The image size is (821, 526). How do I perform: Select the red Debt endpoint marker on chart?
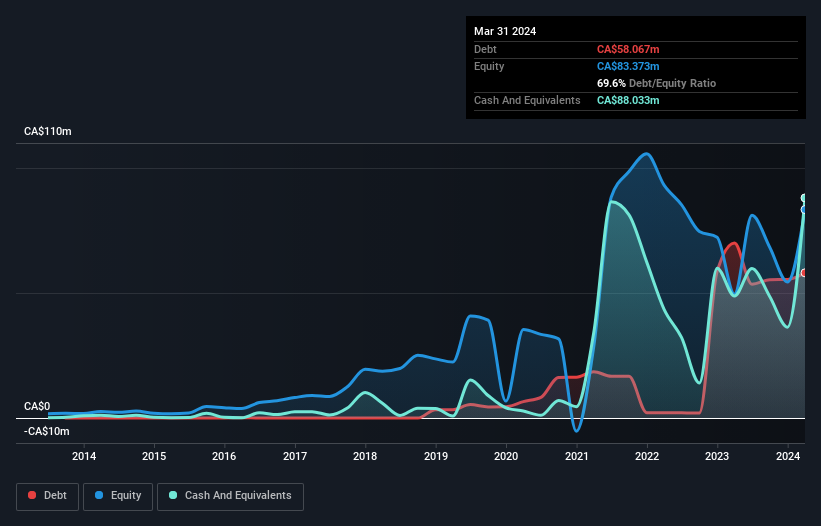pyautogui.click(x=804, y=273)
